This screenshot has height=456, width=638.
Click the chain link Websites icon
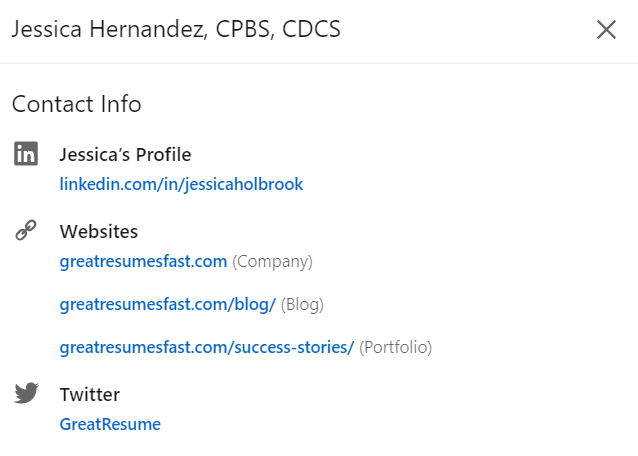pyautogui.click(x=26, y=230)
